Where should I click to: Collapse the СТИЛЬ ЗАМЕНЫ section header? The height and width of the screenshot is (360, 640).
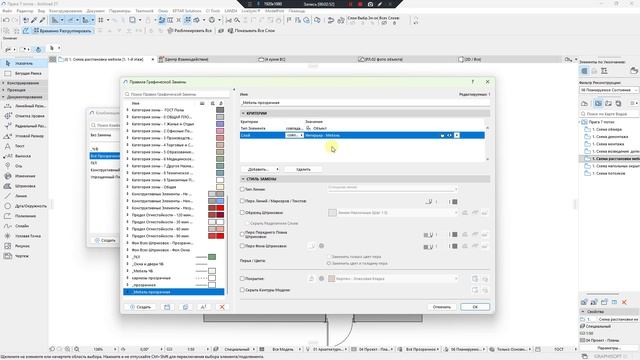[x=365, y=179]
